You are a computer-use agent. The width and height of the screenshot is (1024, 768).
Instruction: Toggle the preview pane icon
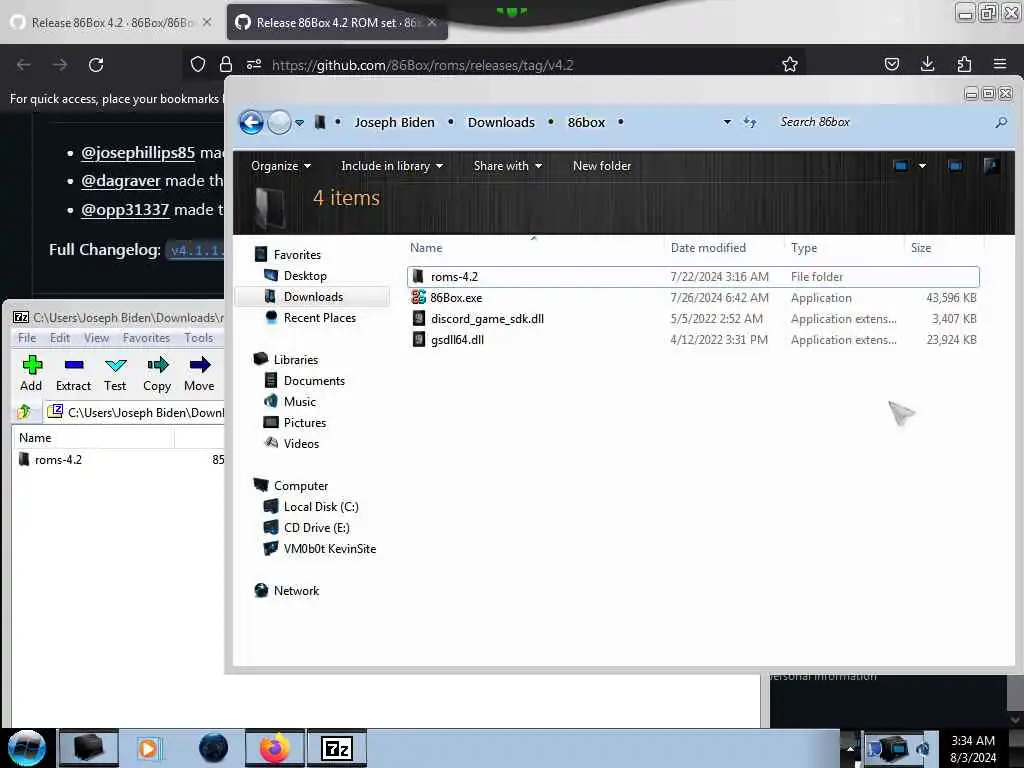pos(955,166)
